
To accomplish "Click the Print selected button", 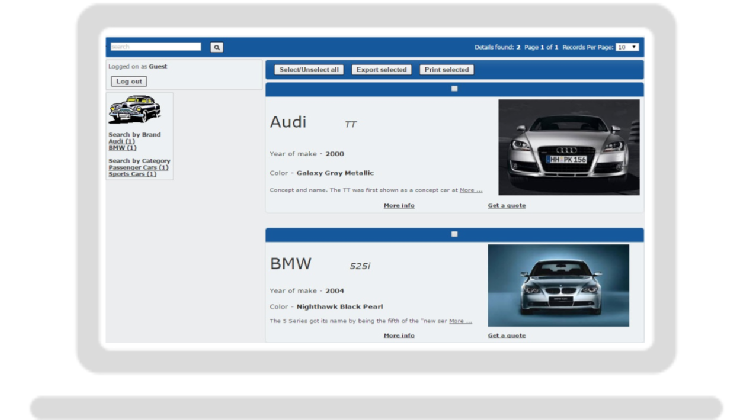I will 447,70.
